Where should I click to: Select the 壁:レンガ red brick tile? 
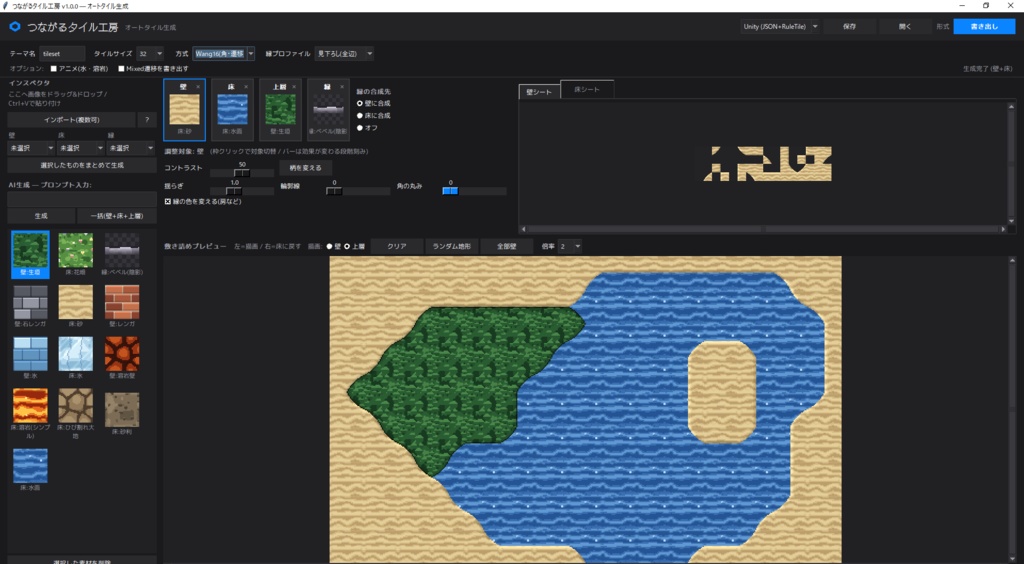click(122, 306)
